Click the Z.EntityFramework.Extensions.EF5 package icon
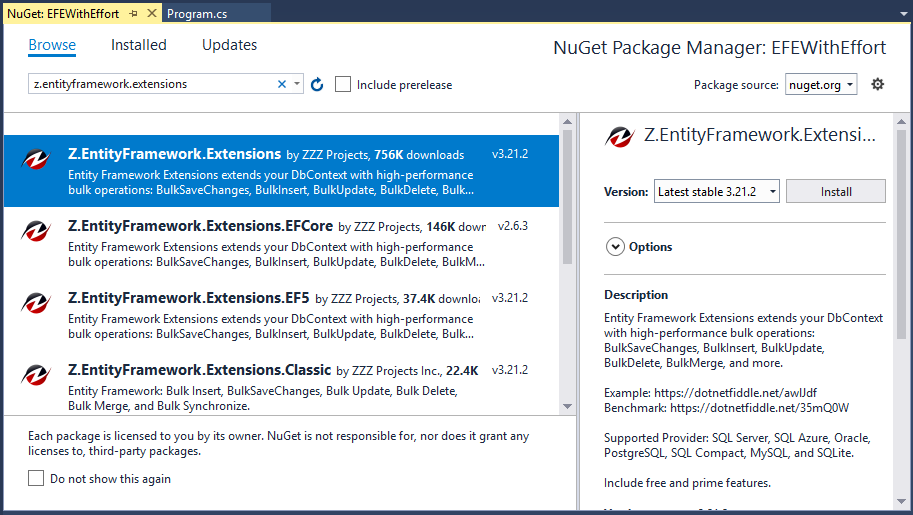Viewport: 913px width, 515px height. point(36,303)
